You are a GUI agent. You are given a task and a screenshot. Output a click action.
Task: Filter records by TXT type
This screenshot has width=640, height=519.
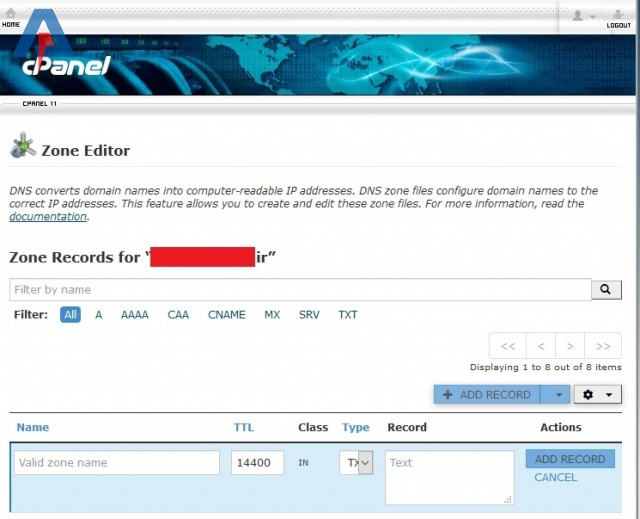point(348,315)
